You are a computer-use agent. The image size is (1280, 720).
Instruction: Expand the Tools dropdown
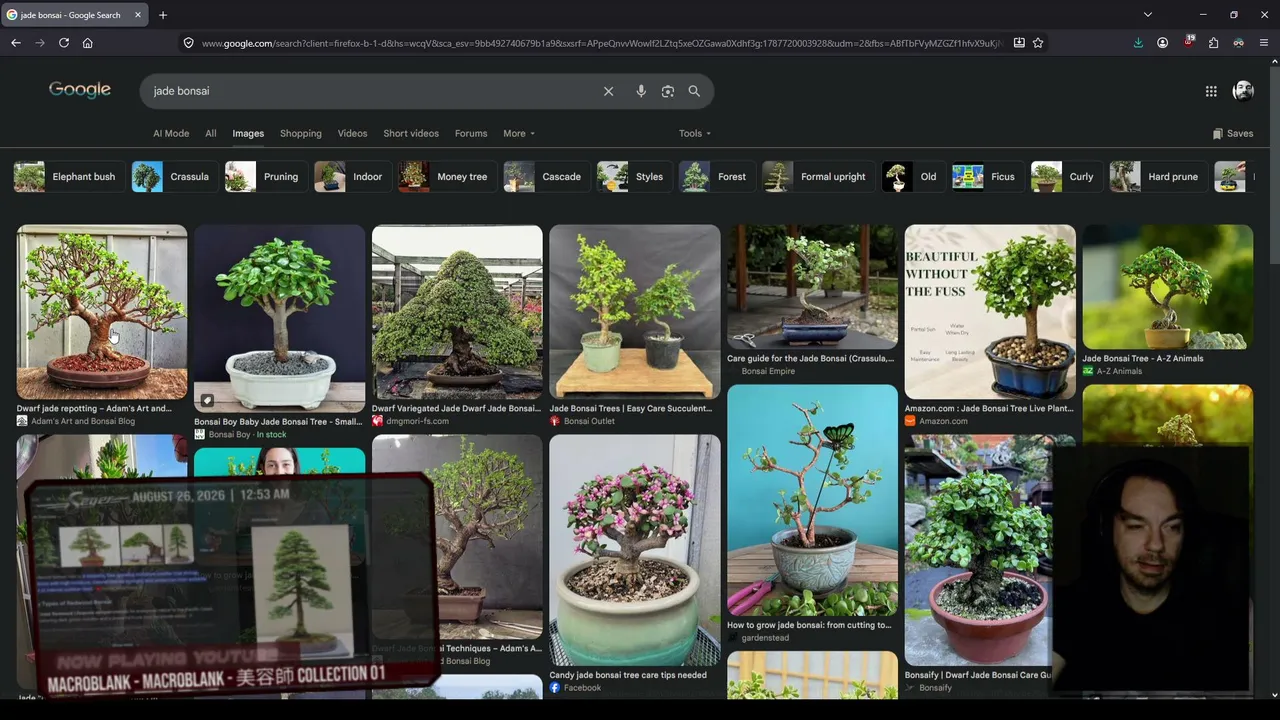pos(695,133)
